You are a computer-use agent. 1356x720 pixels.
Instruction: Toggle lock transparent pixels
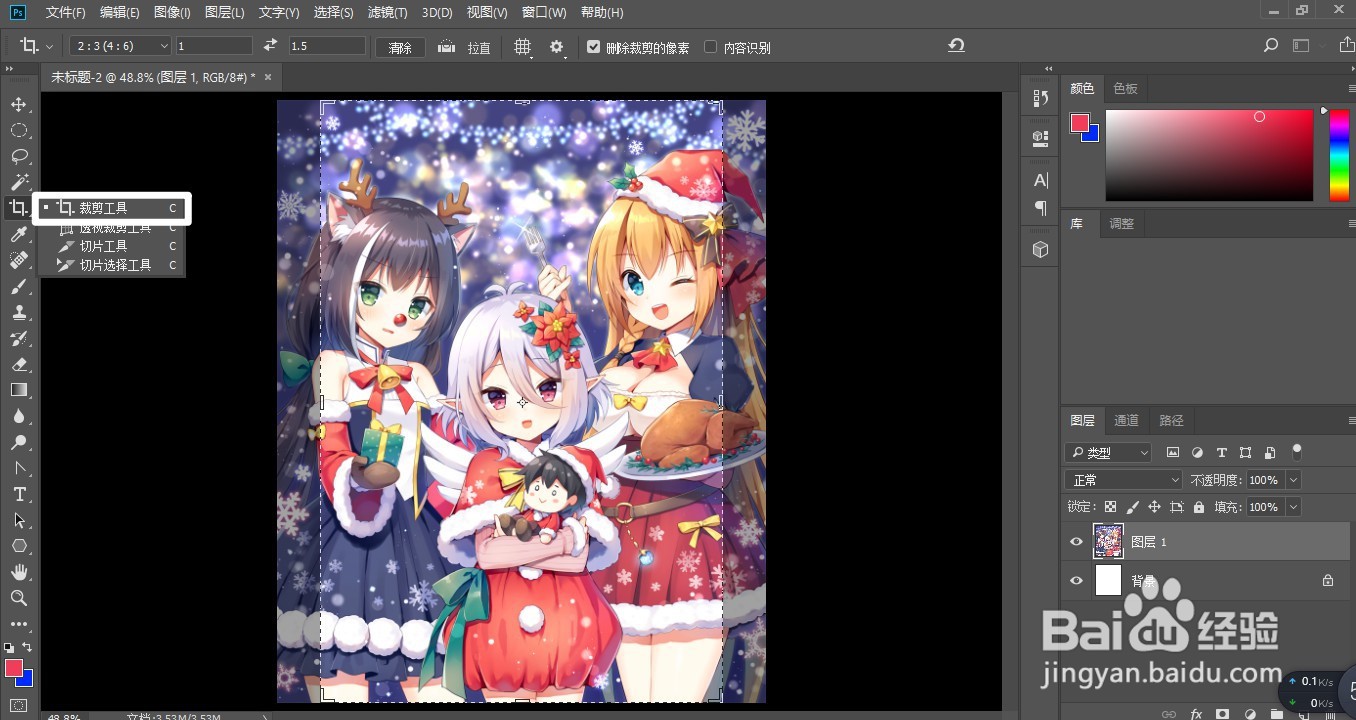coord(1110,507)
